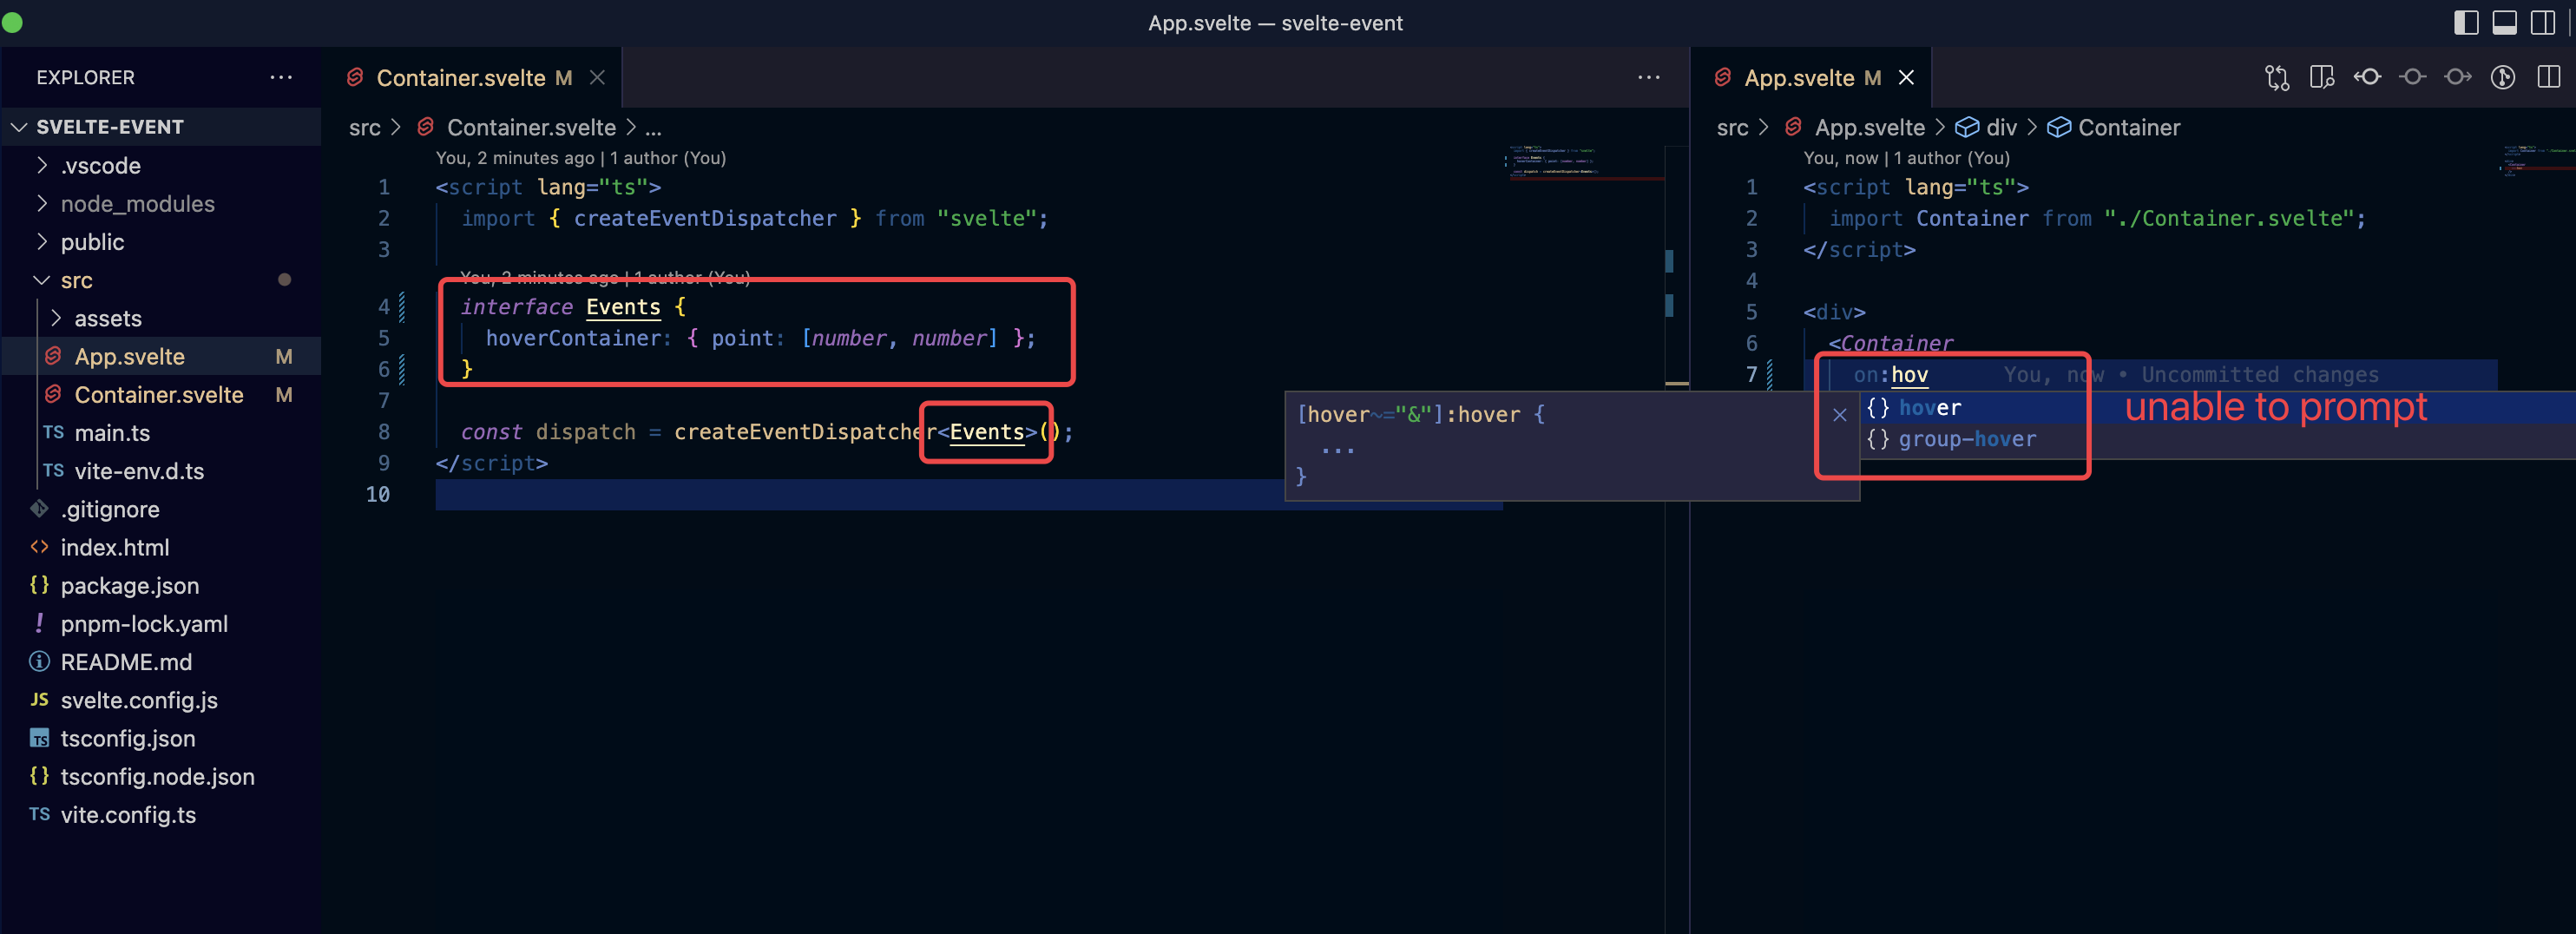Toggle the bottom panel visibility
Screen dimensions: 2576x934
[2505, 22]
